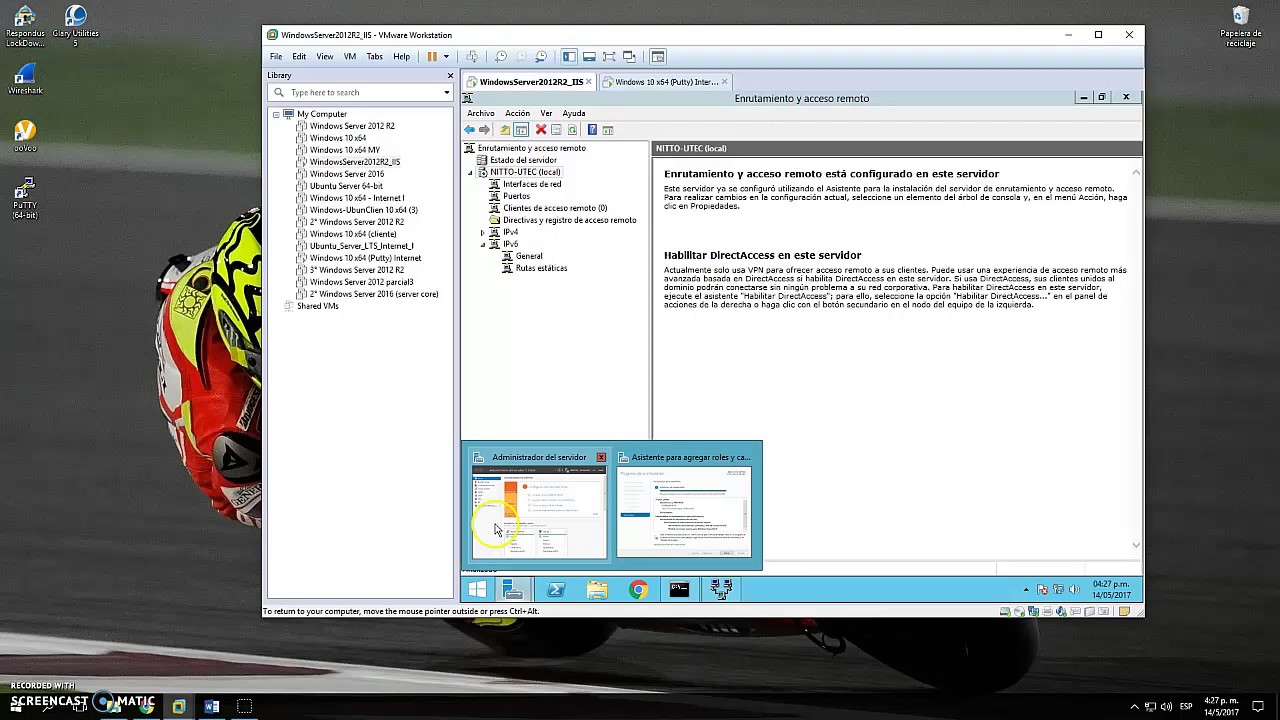The width and height of the screenshot is (1280, 720).
Task: Select Shared VMs in the library
Action: tap(317, 306)
